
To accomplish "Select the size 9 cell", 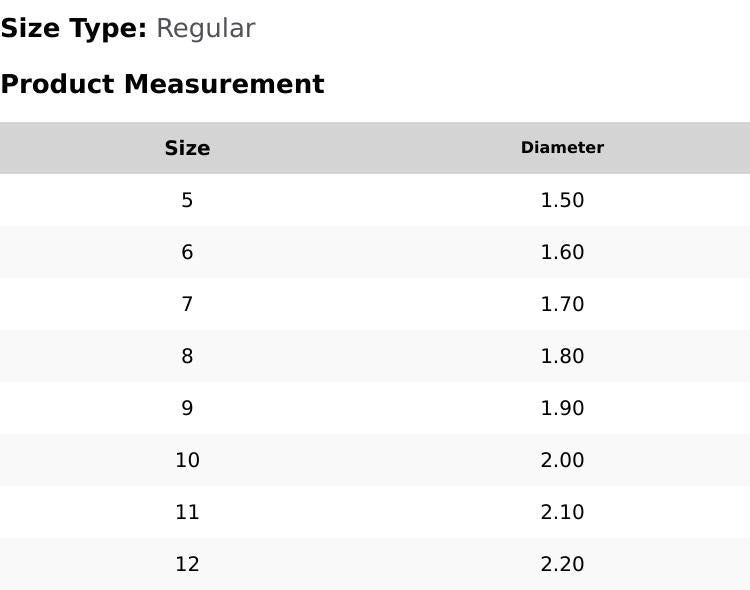I will [x=187, y=408].
